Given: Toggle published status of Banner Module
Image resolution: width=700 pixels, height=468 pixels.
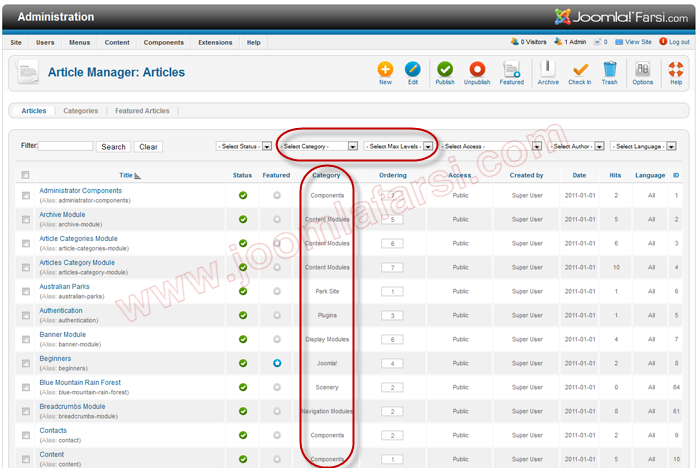Looking at the screenshot, I should click(x=243, y=339).
